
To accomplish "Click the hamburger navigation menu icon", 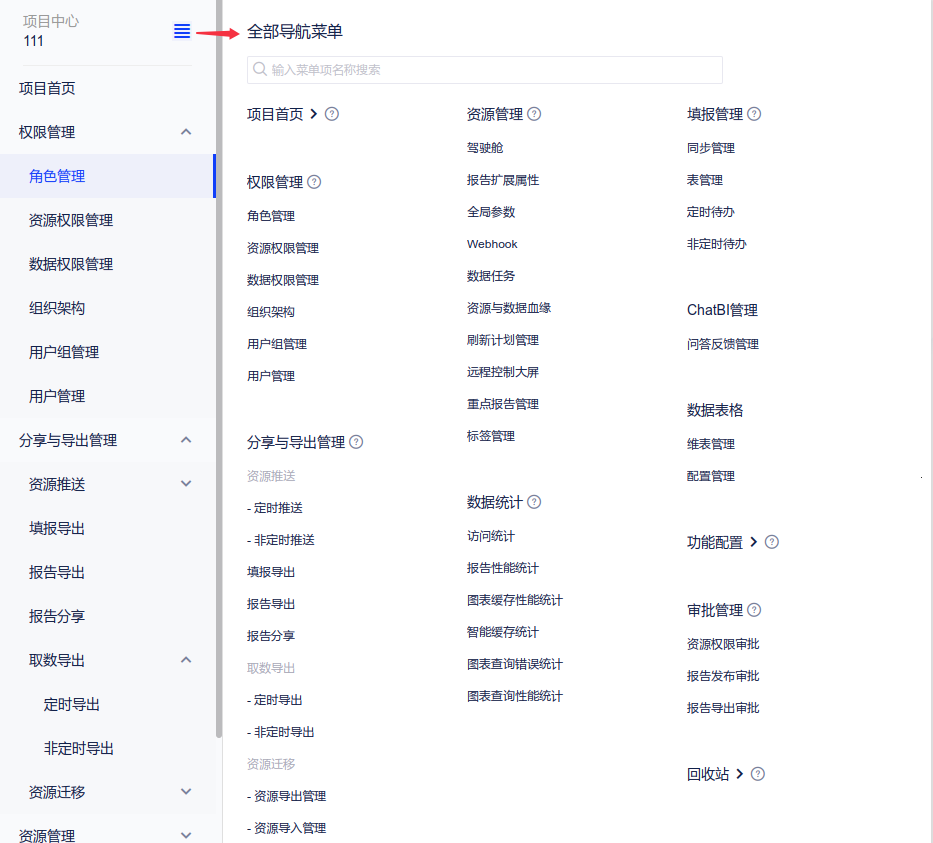I will point(182,31).
